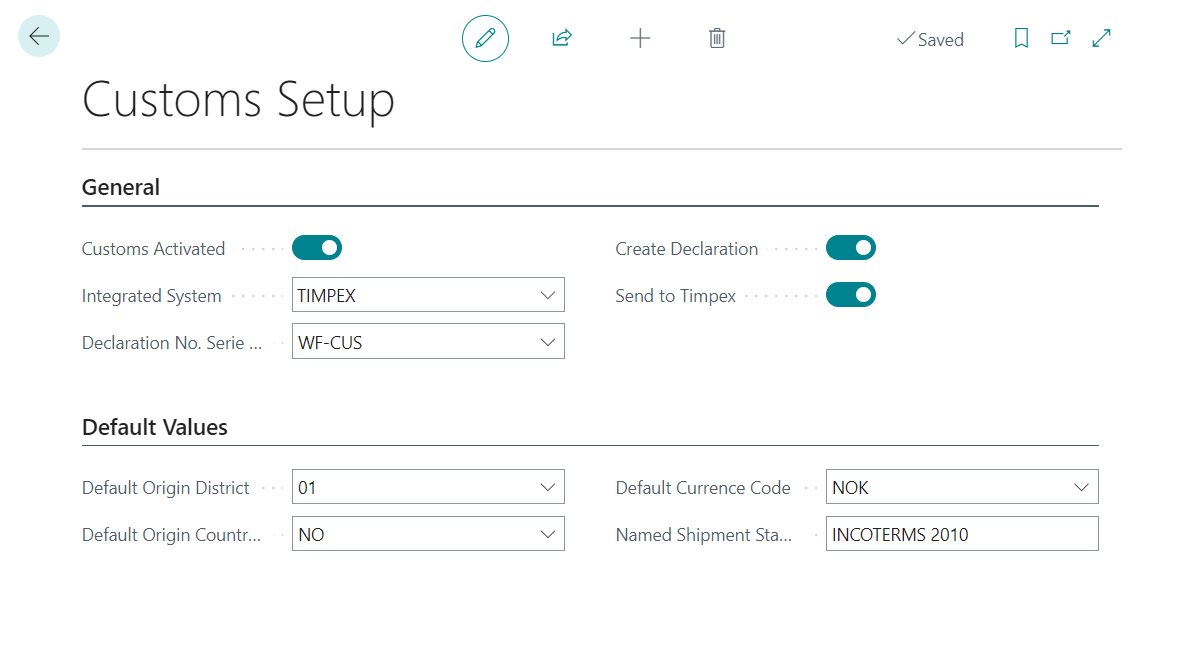Open page in new window icon

click(1061, 39)
